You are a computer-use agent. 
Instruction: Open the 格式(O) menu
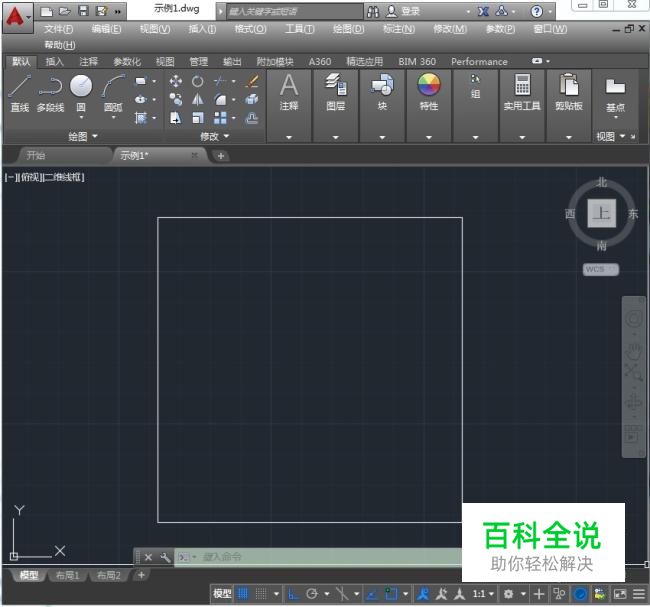coord(250,29)
